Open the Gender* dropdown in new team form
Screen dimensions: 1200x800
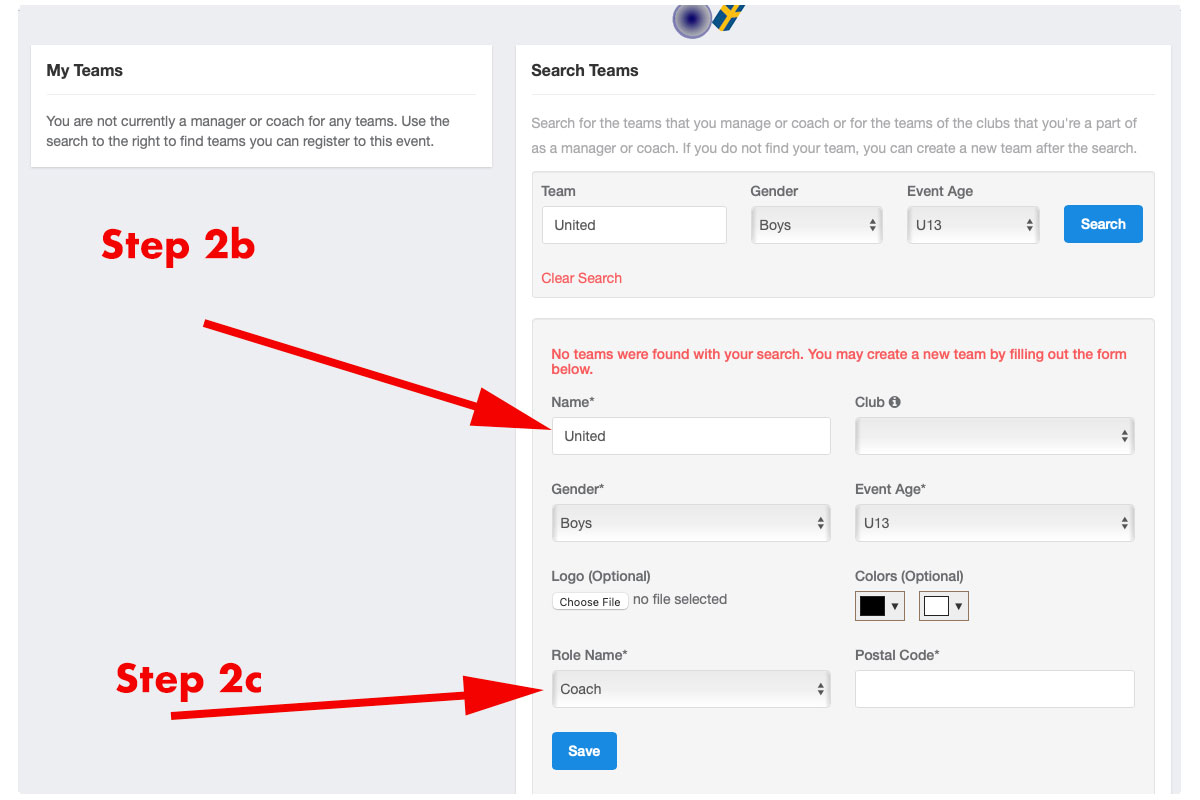click(x=691, y=523)
